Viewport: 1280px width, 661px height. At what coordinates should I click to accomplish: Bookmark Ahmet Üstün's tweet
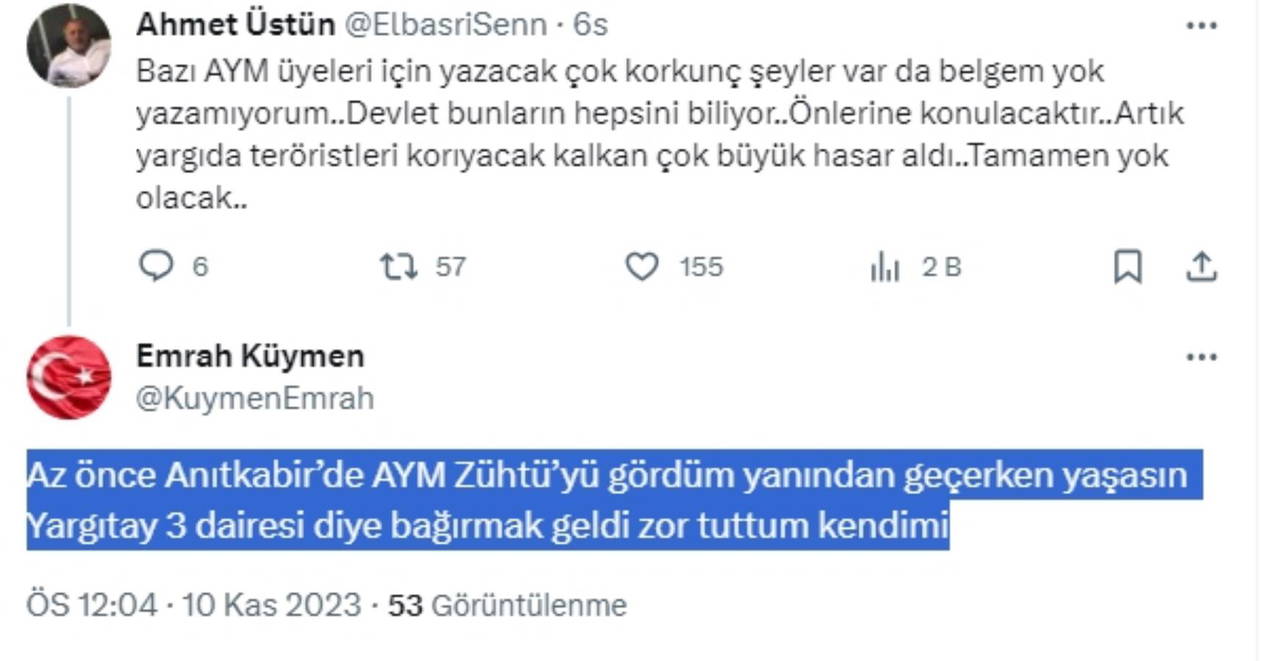point(1127,266)
